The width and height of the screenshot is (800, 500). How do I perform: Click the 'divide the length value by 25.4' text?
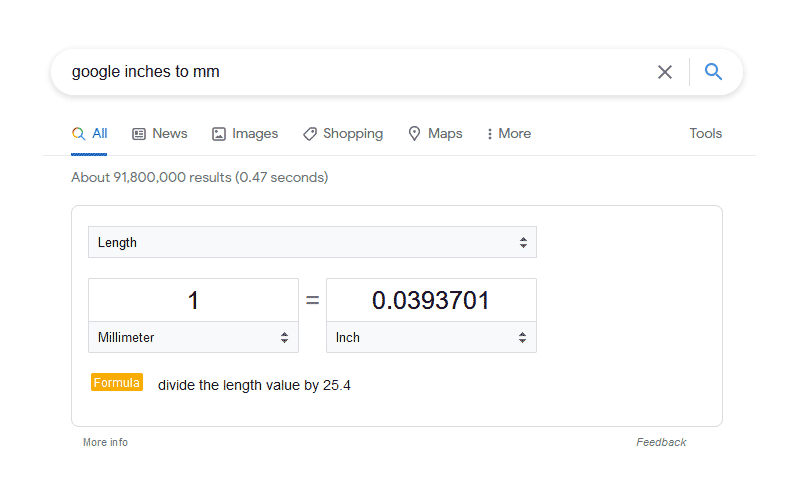254,385
